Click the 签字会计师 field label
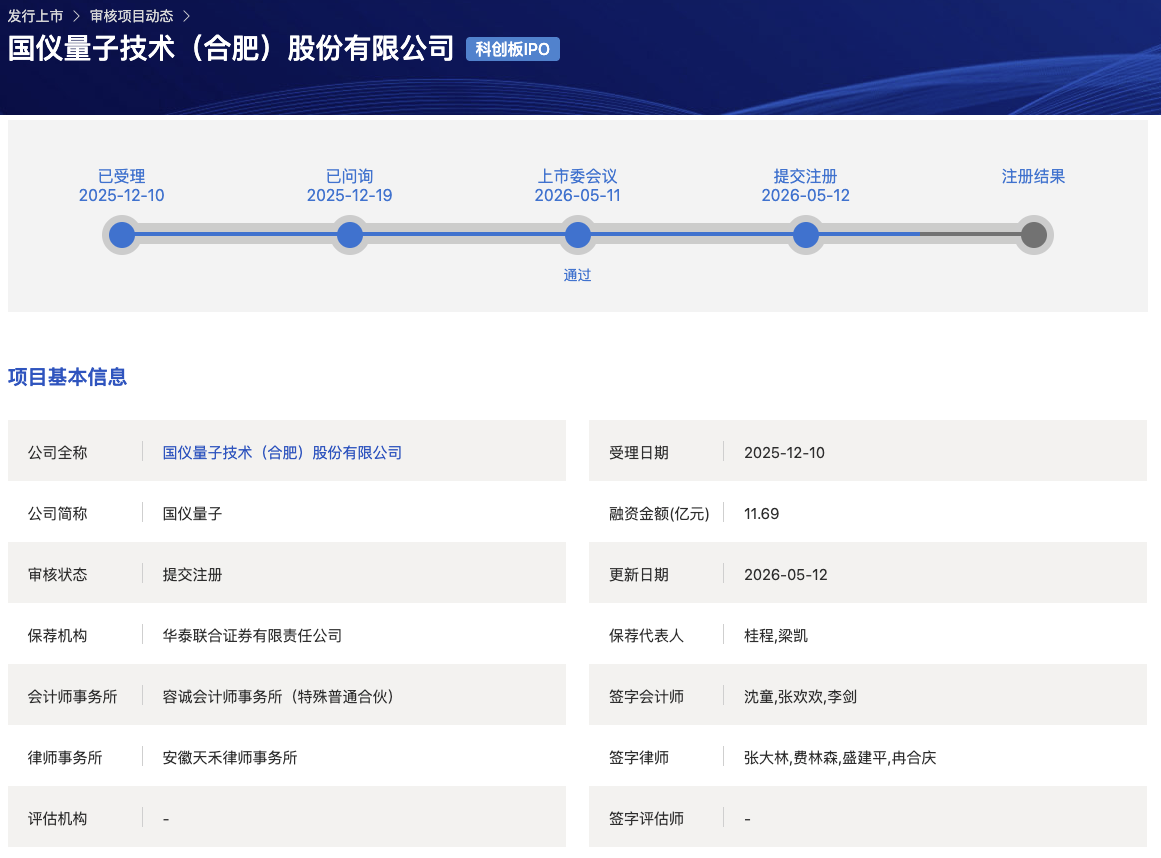Screen dimensions: 1161x858 click(x=646, y=697)
